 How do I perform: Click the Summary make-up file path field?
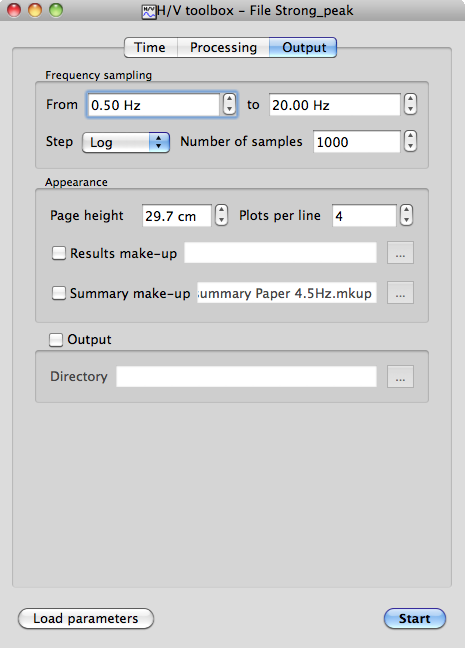[x=287, y=293]
